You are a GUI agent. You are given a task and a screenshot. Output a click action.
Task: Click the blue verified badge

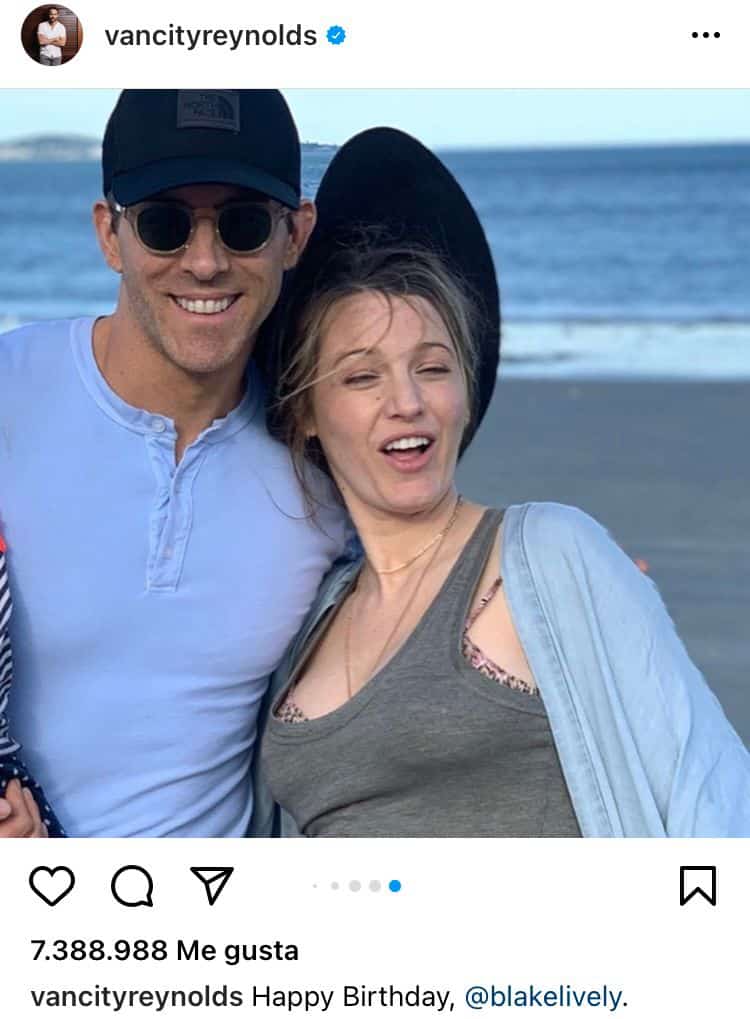tap(336, 35)
